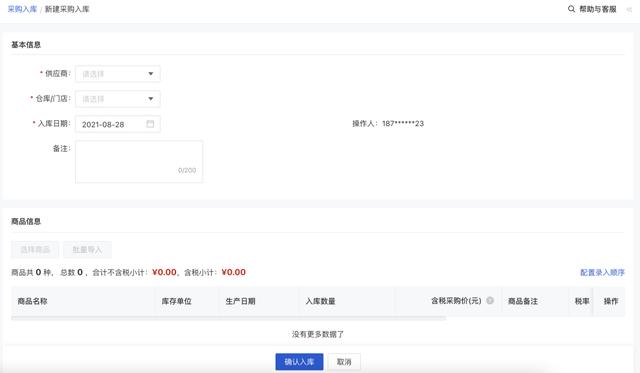The width and height of the screenshot is (640, 373).
Task: Go back via 采购入库 breadcrumb link
Action: [x=22, y=9]
